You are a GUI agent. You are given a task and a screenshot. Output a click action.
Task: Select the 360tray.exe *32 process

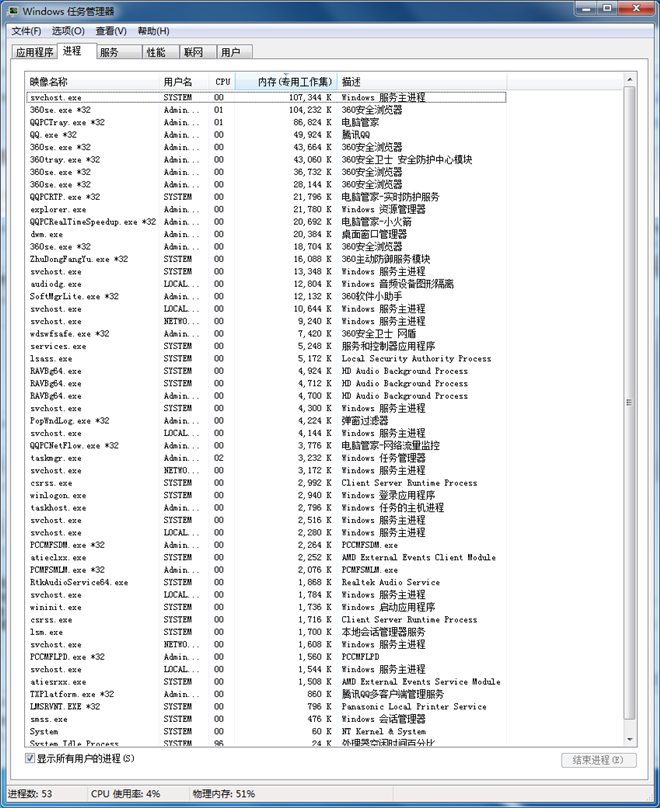click(x=266, y=160)
